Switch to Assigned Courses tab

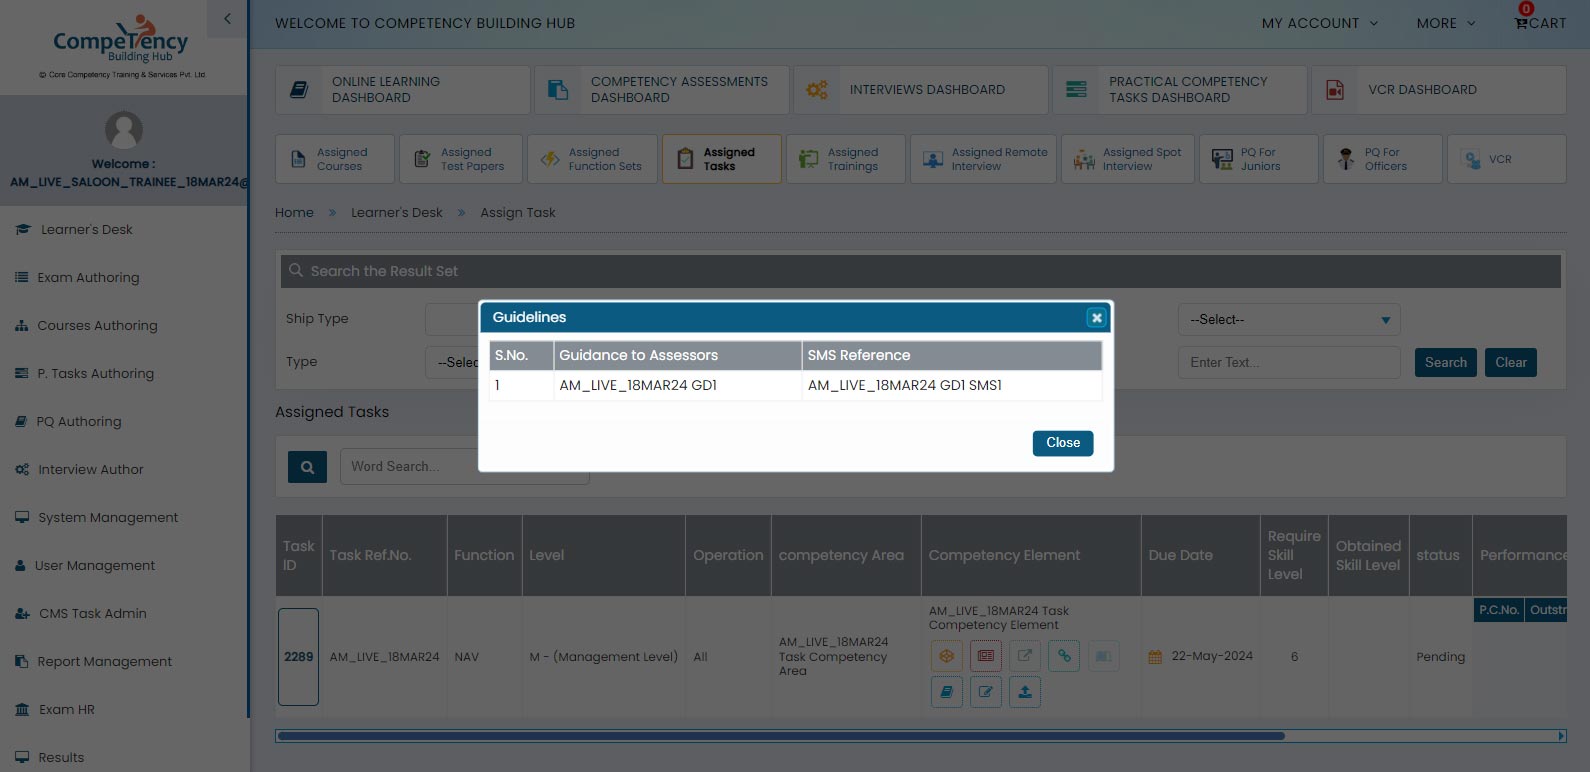point(334,160)
